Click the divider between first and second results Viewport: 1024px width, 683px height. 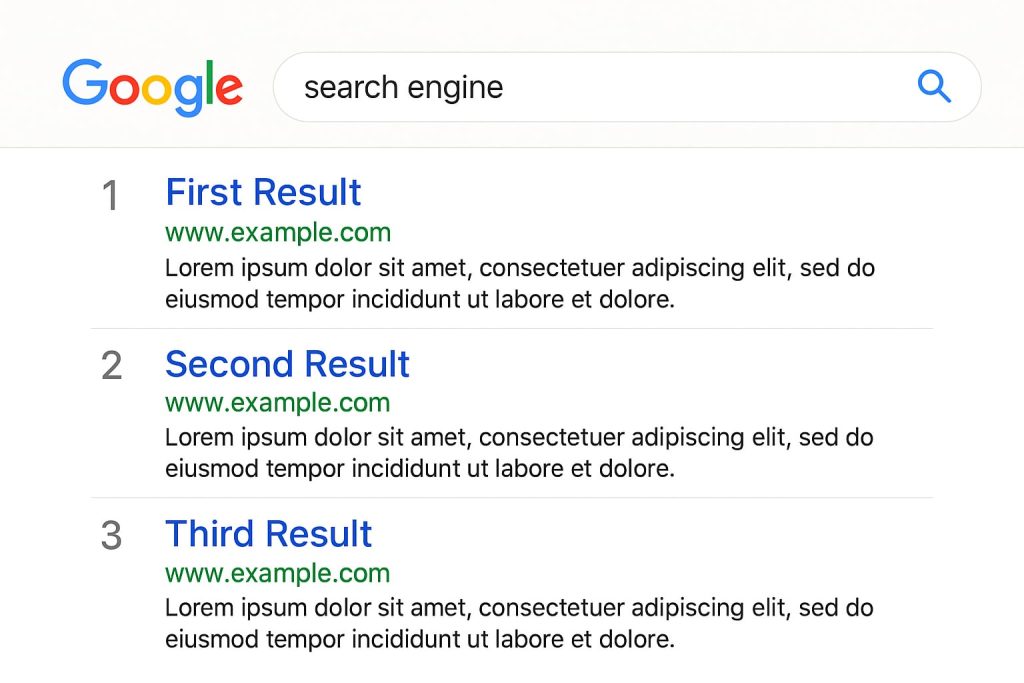(512, 328)
